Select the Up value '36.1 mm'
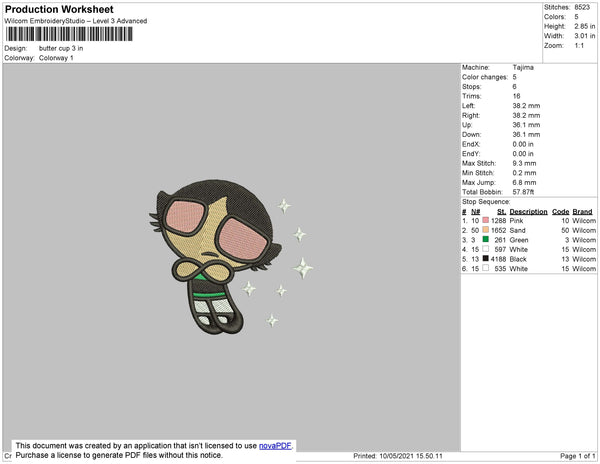Viewport: 600px width, 464px height. click(527, 125)
